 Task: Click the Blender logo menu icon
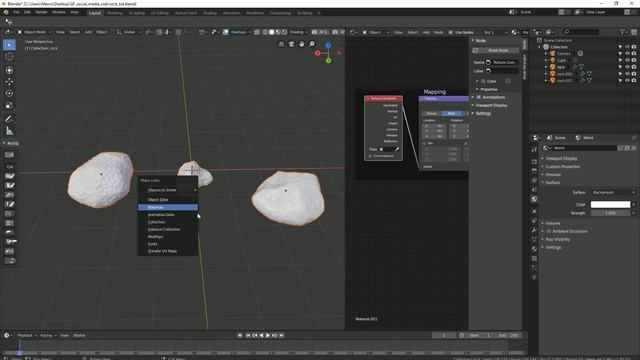pyautogui.click(x=6, y=12)
